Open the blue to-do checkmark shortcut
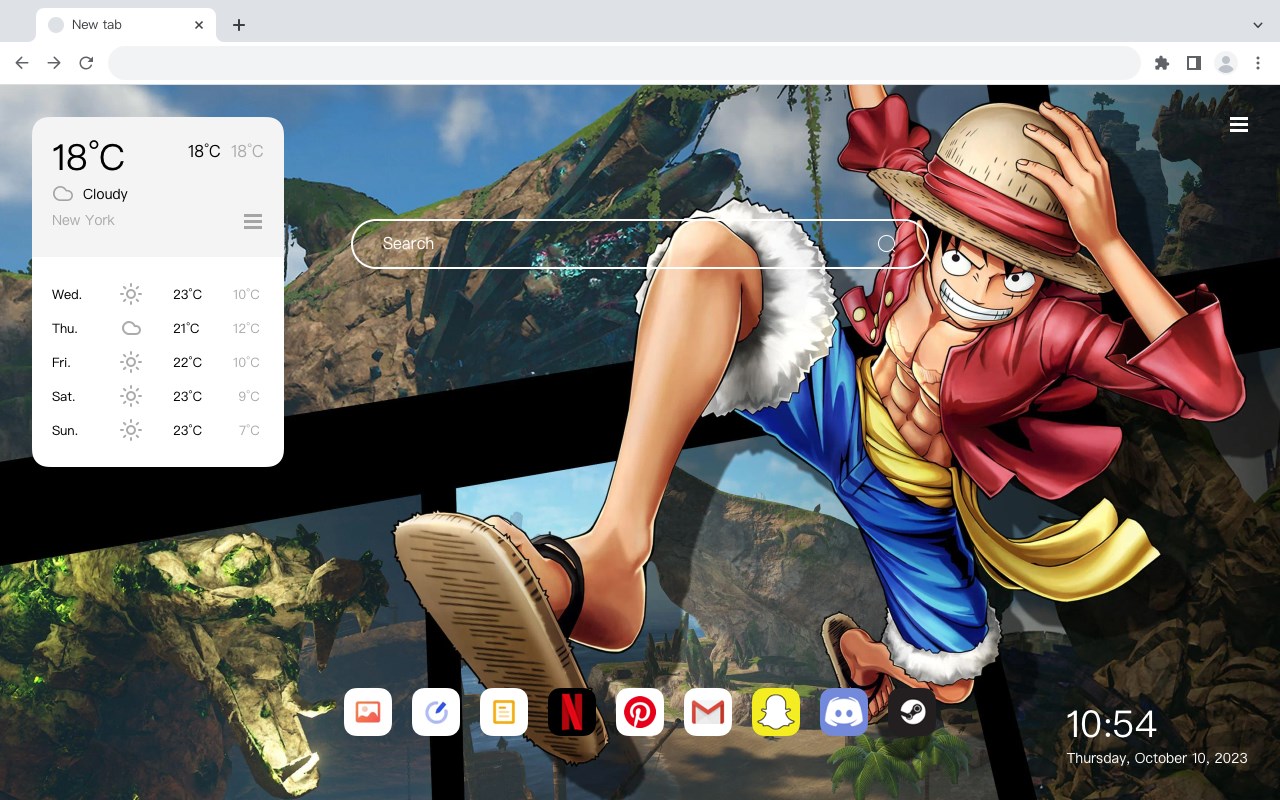This screenshot has width=1280, height=800. click(436, 712)
